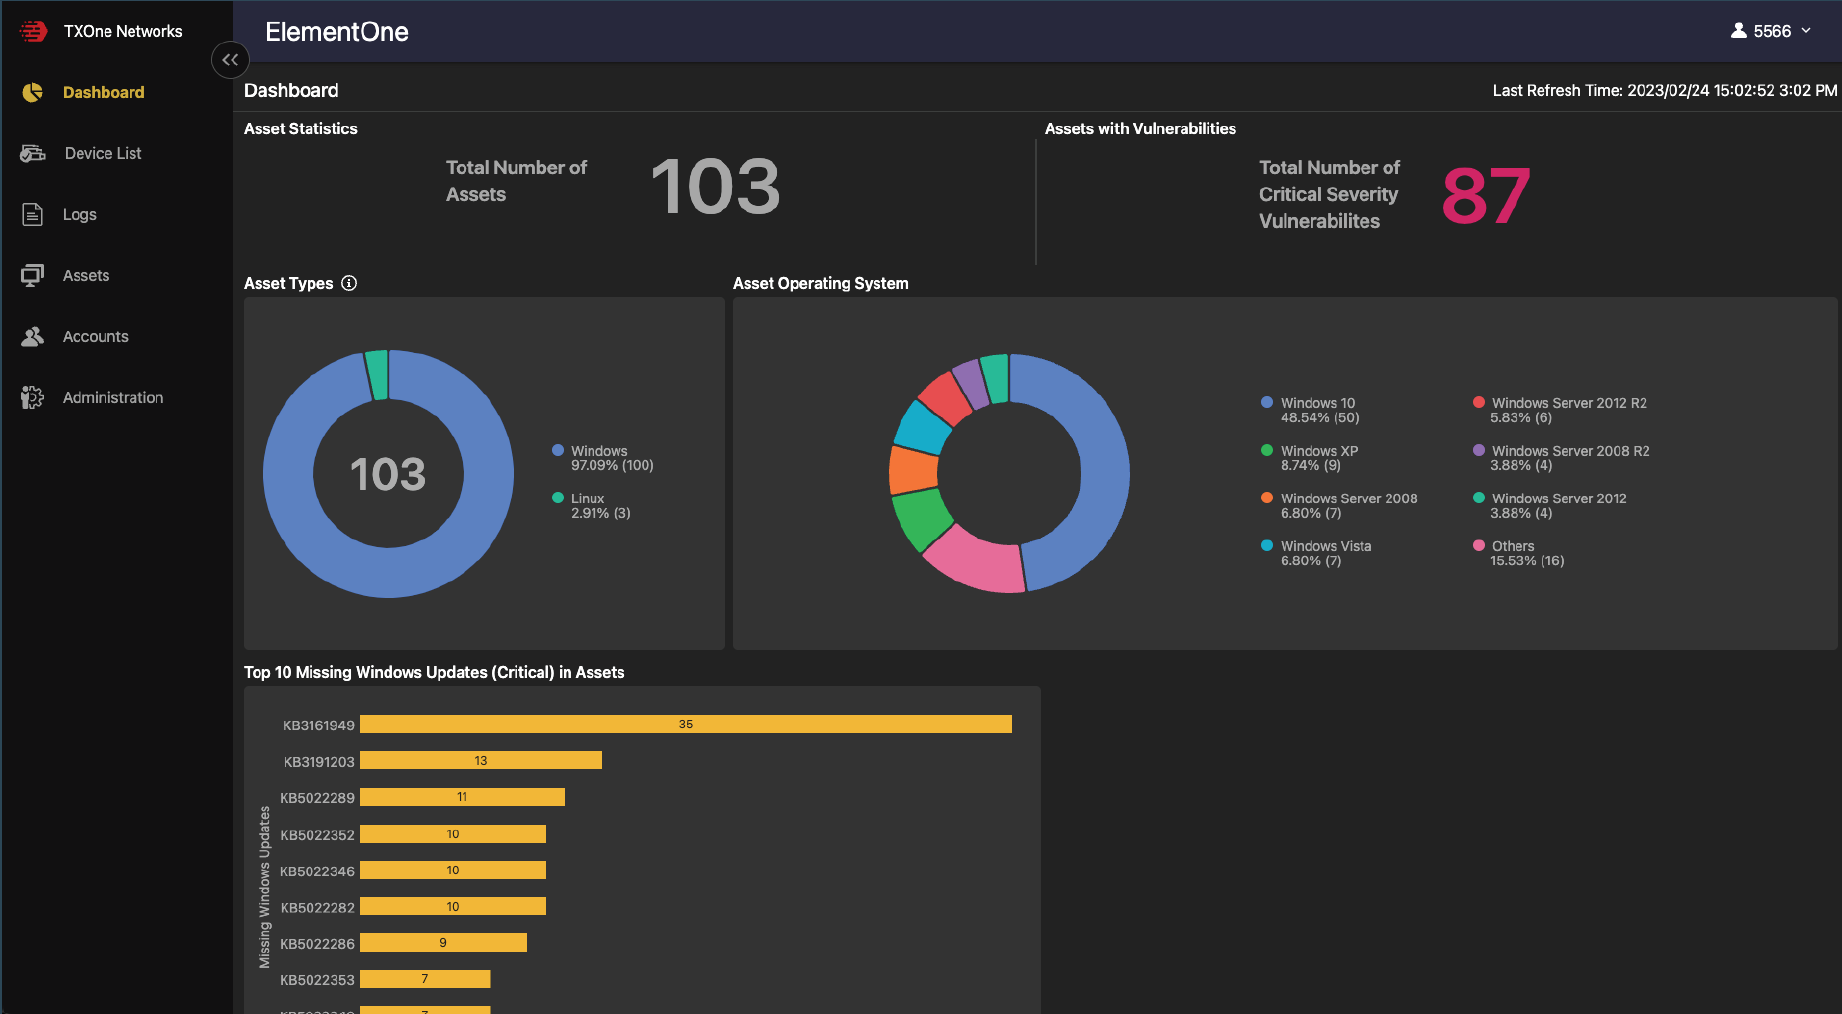Click the KB5022289 bar showing 11
Screen dimensions: 1842x1014
coord(462,797)
